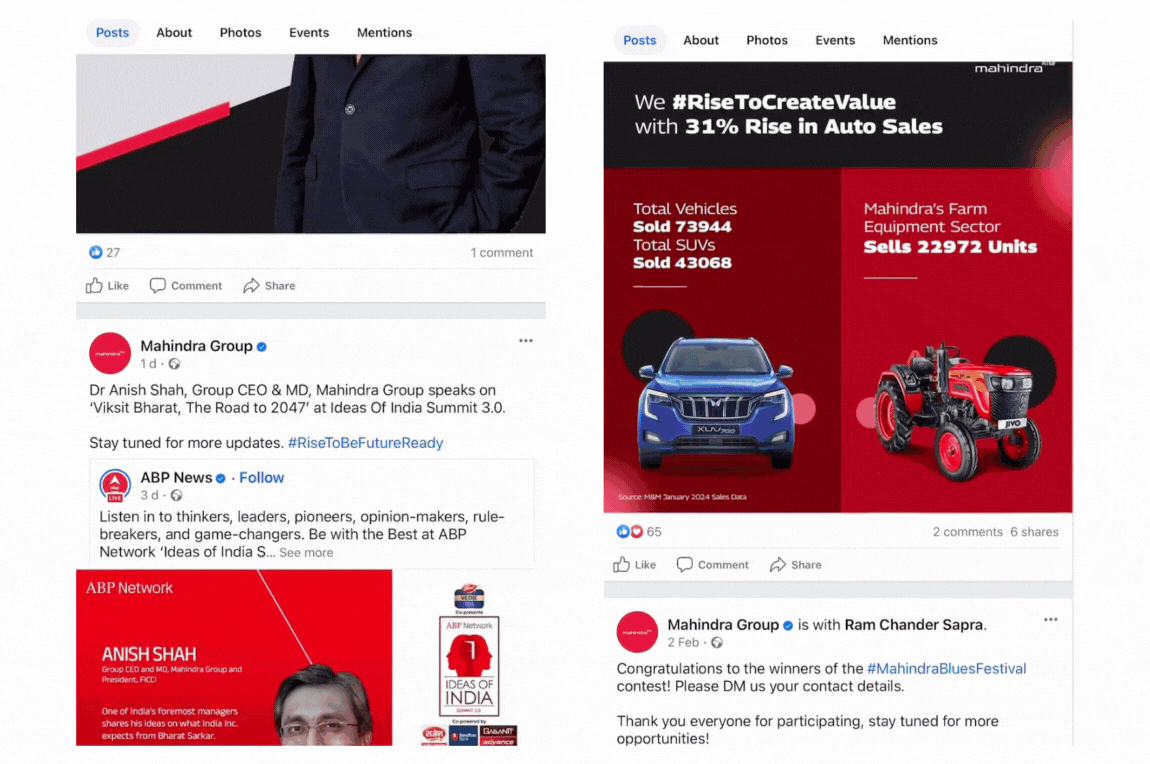This screenshot has height=764, width=1150.
Task: Share the auto sales post
Action: click(796, 565)
